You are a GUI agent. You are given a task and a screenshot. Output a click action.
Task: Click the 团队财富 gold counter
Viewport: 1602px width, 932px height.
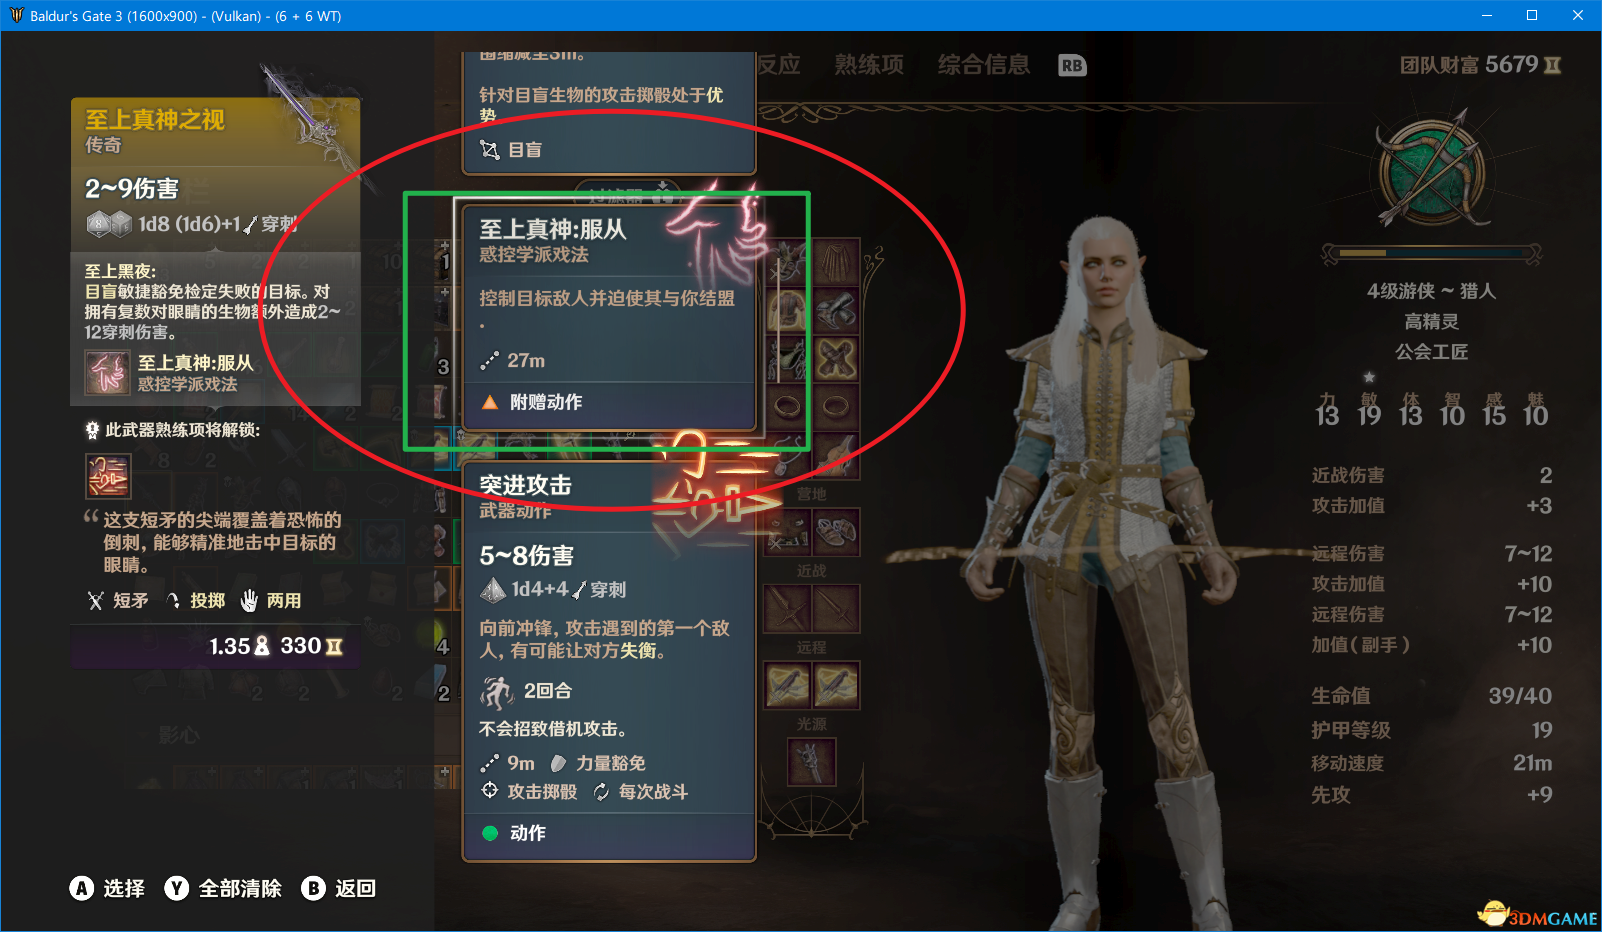point(1480,65)
